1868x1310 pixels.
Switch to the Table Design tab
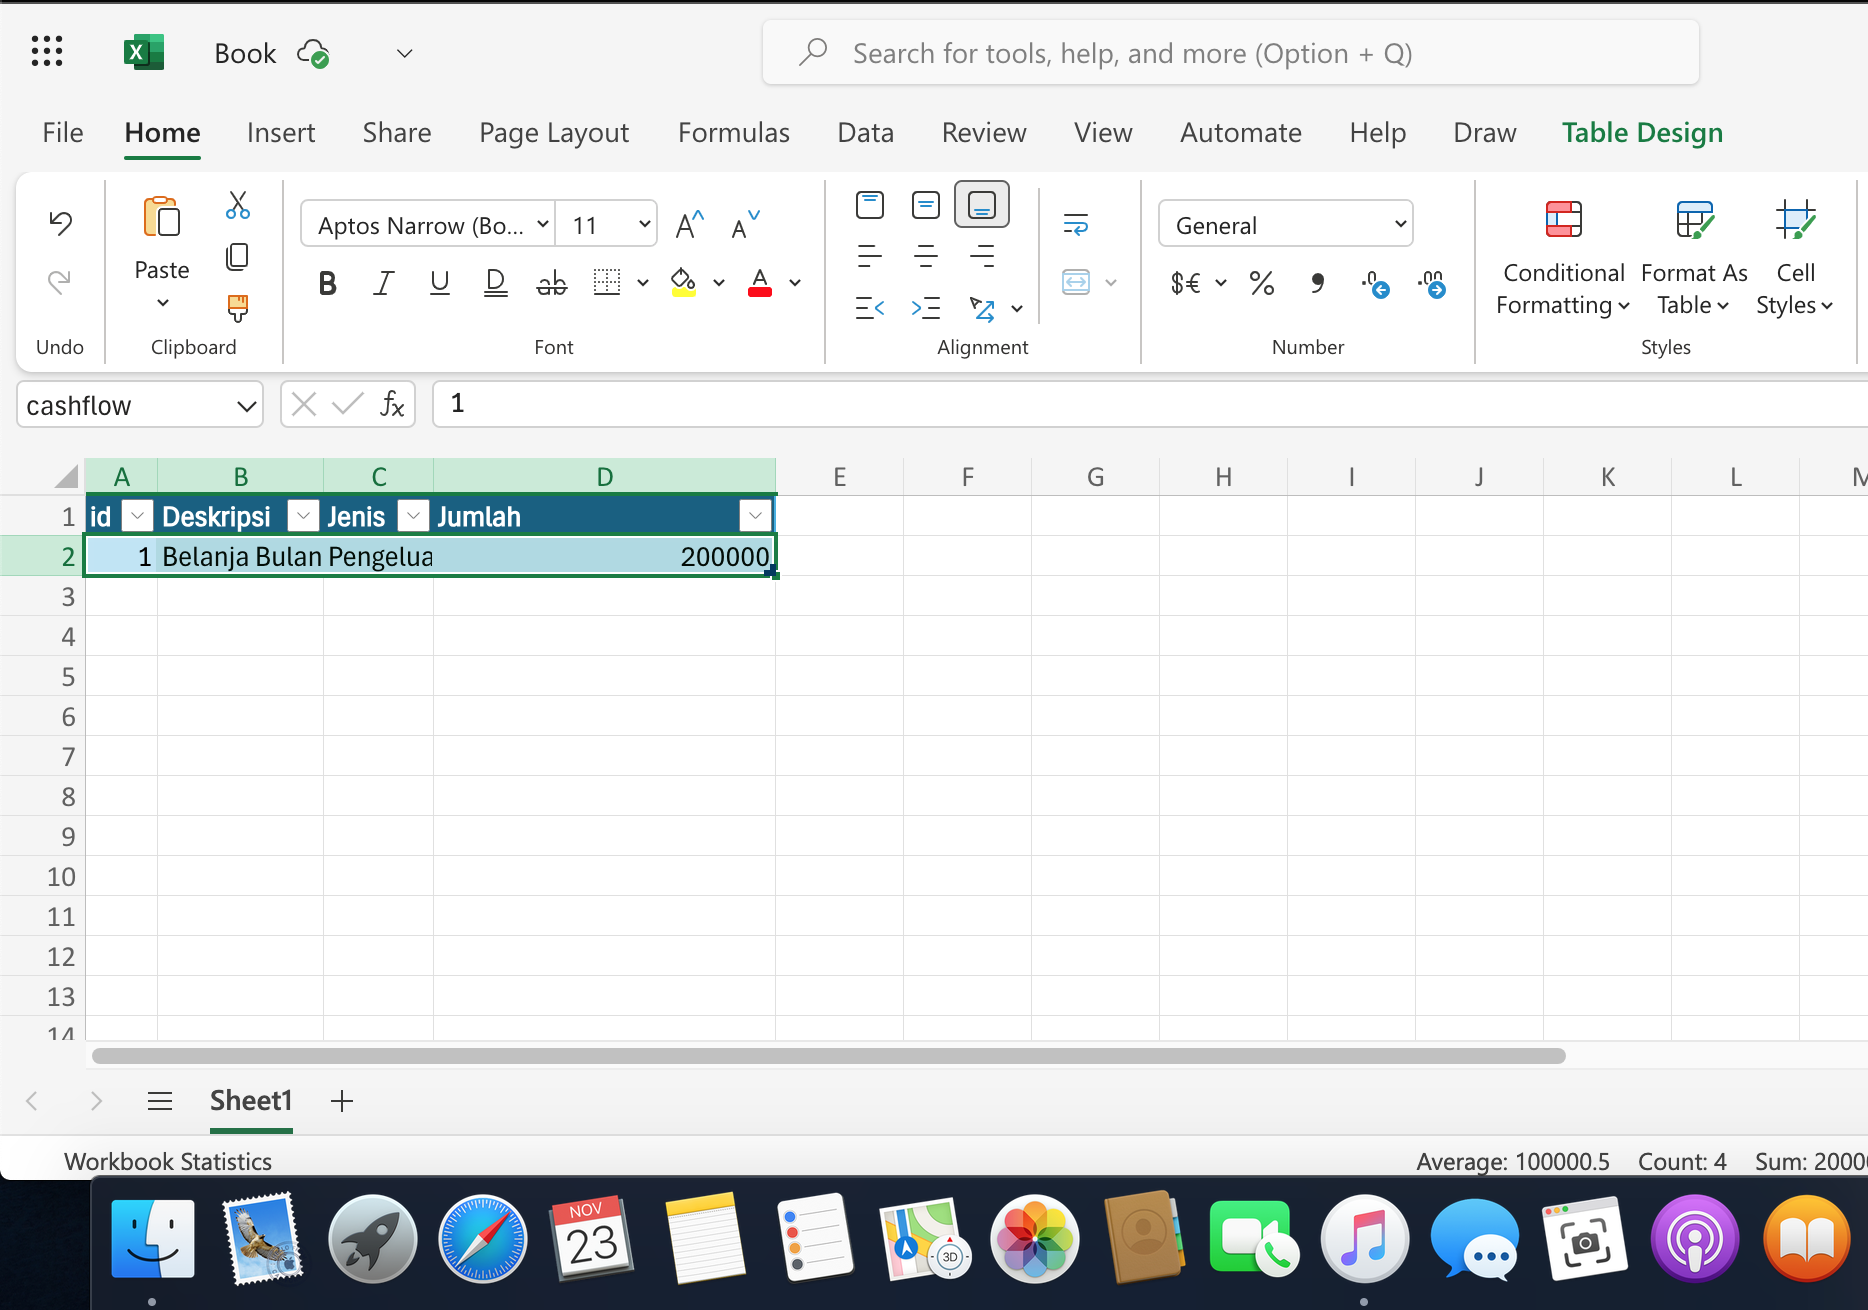click(1641, 132)
